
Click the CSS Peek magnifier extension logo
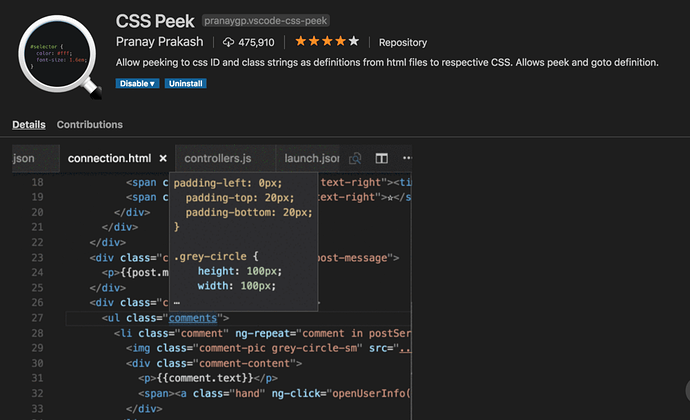59,54
